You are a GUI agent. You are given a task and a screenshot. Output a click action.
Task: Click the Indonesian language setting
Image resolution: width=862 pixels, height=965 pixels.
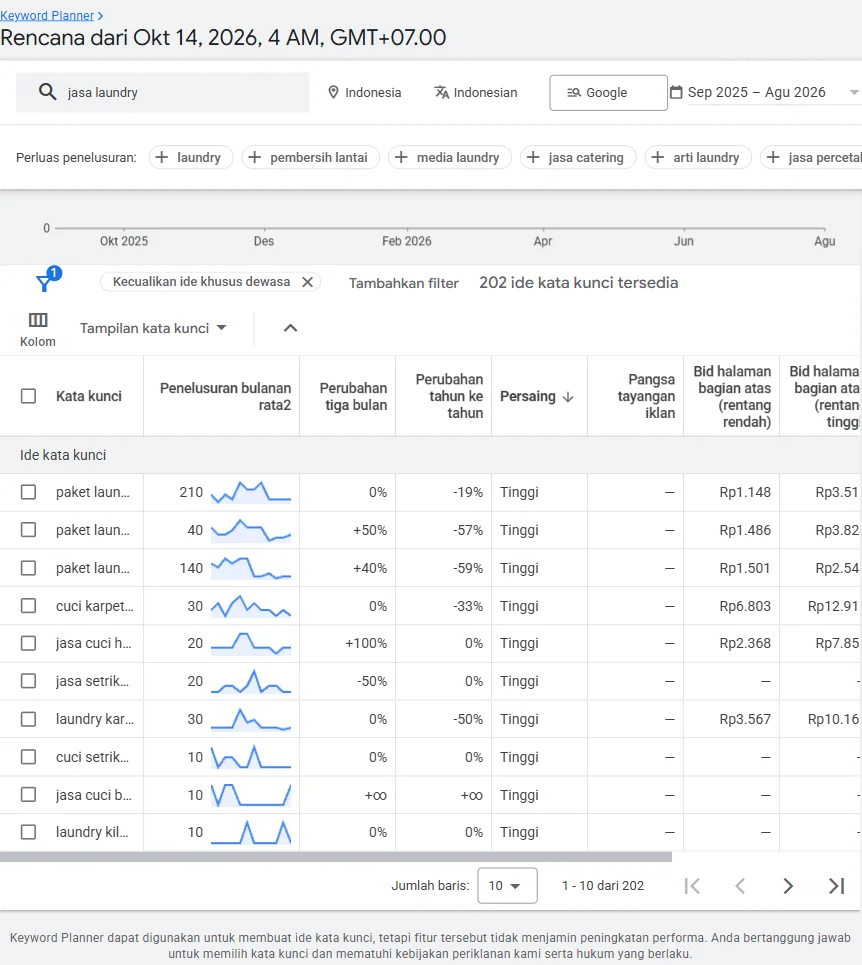tap(476, 92)
